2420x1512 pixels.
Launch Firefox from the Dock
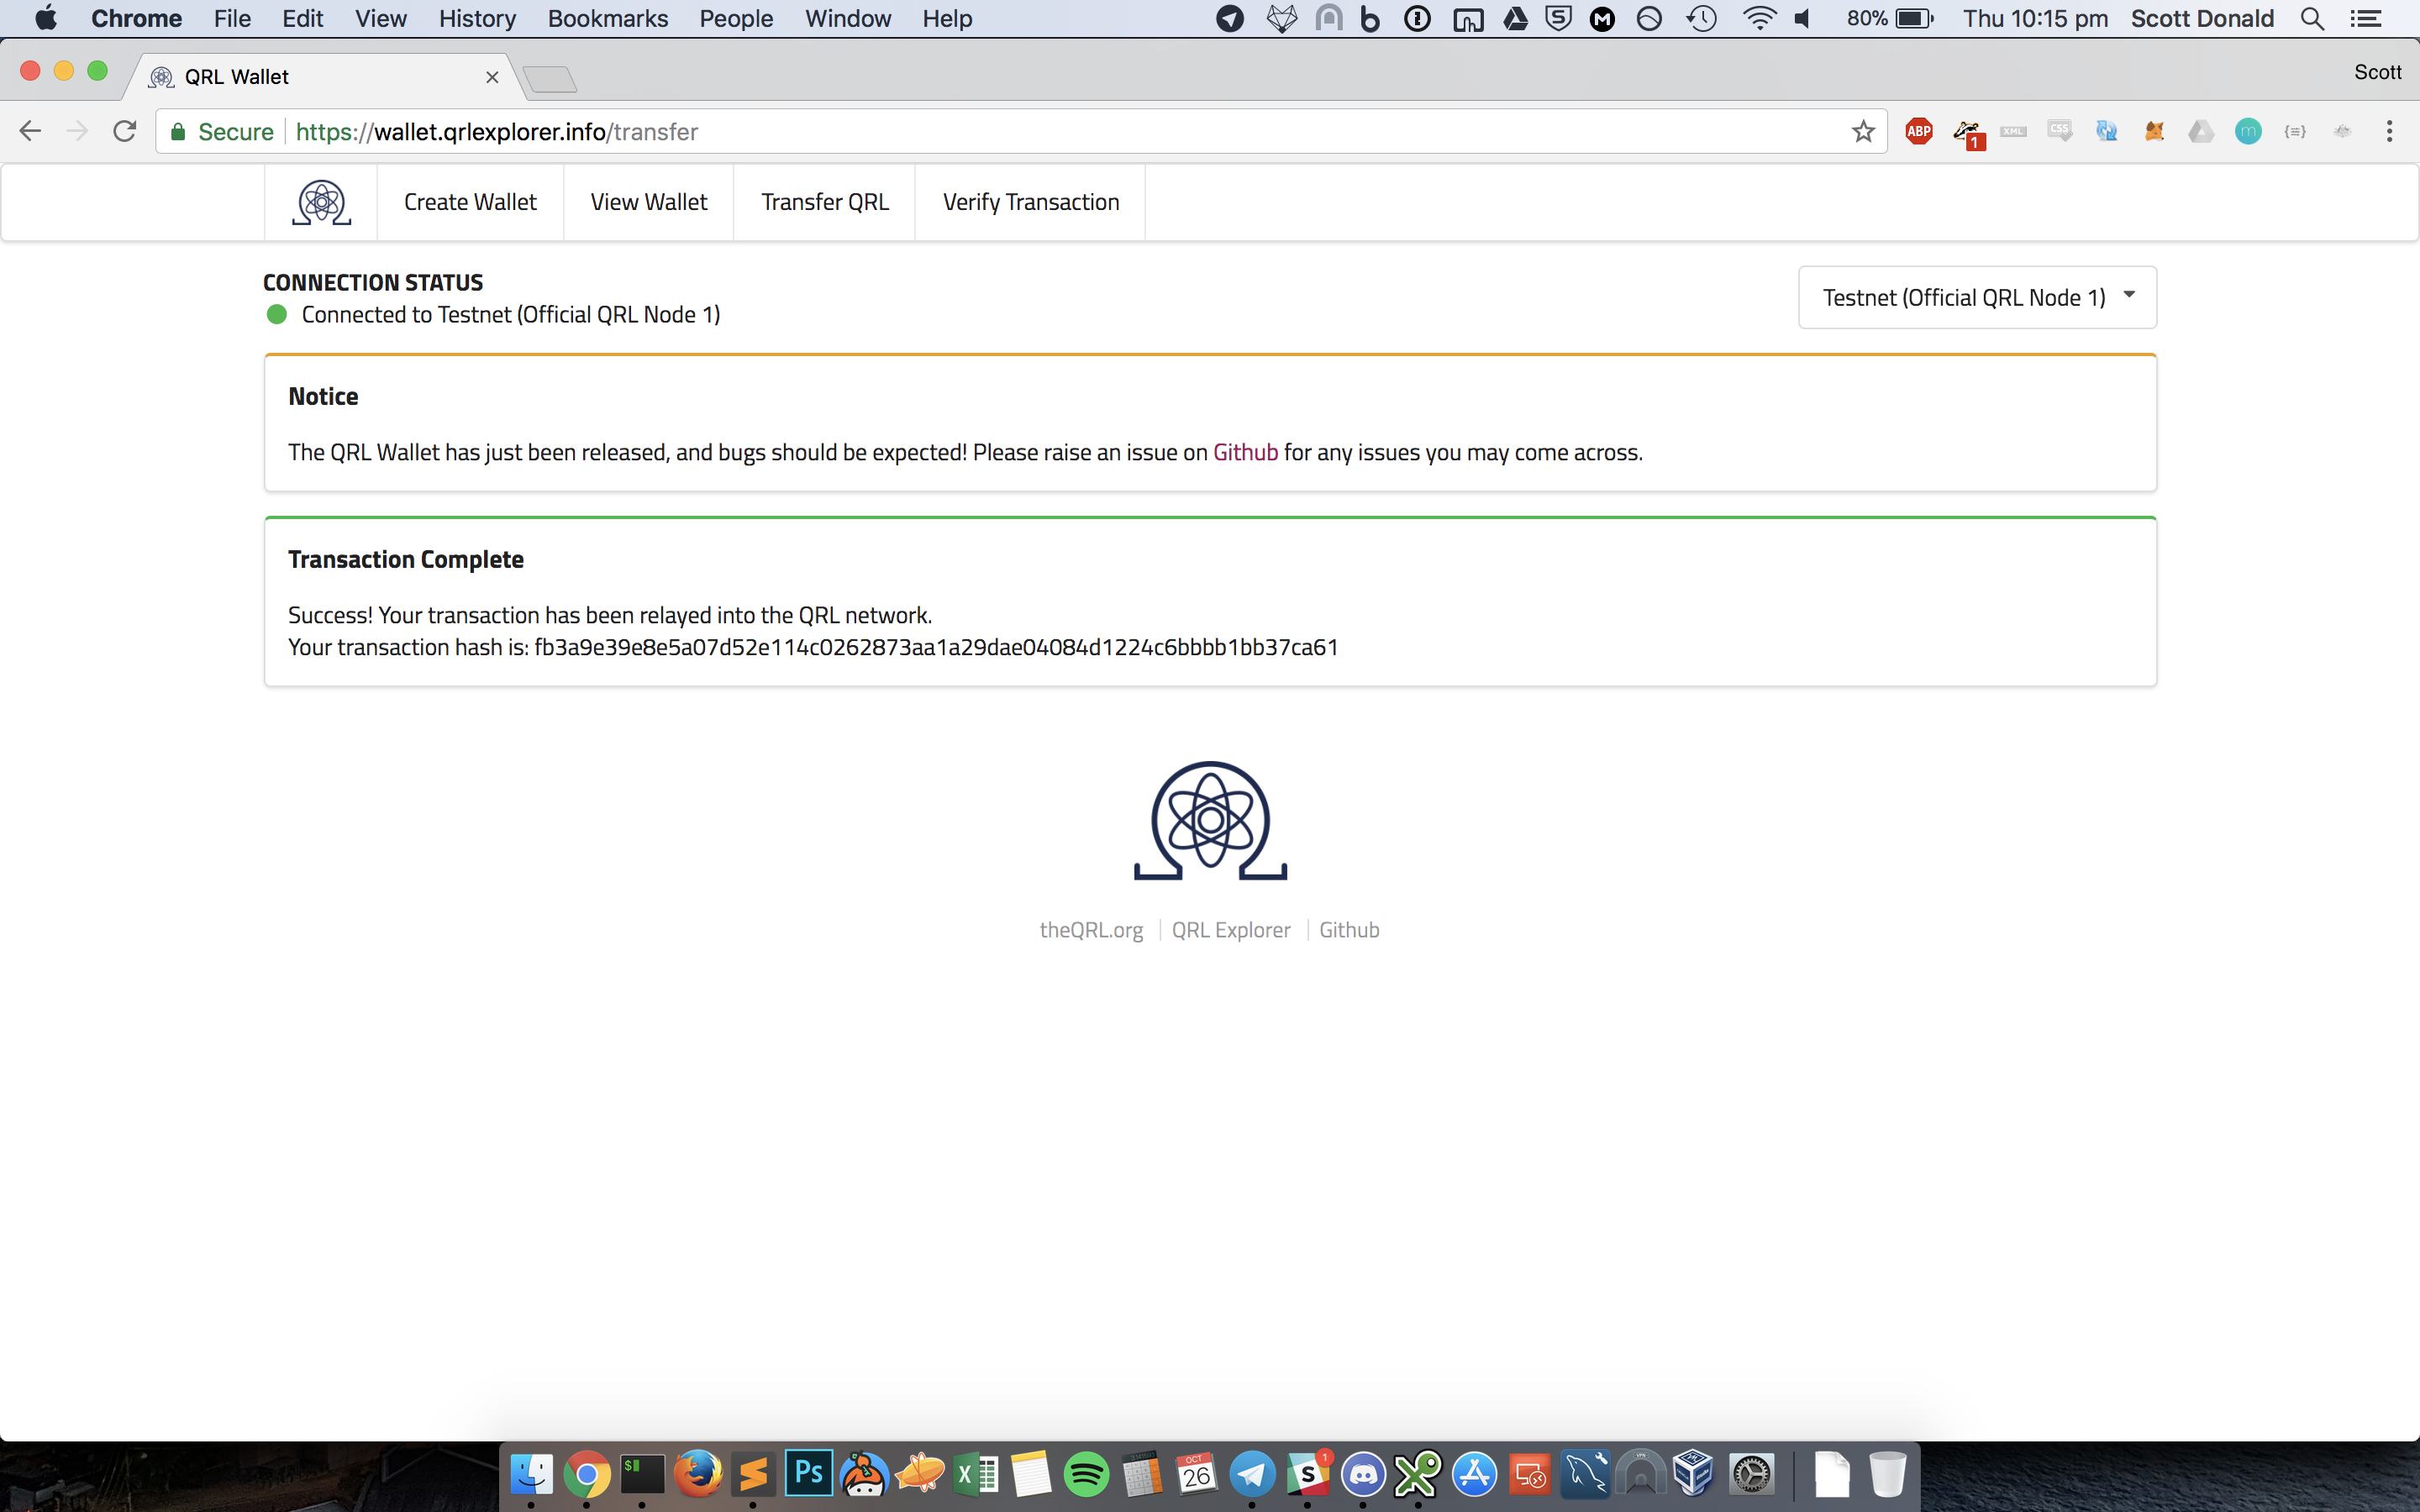[698, 1474]
